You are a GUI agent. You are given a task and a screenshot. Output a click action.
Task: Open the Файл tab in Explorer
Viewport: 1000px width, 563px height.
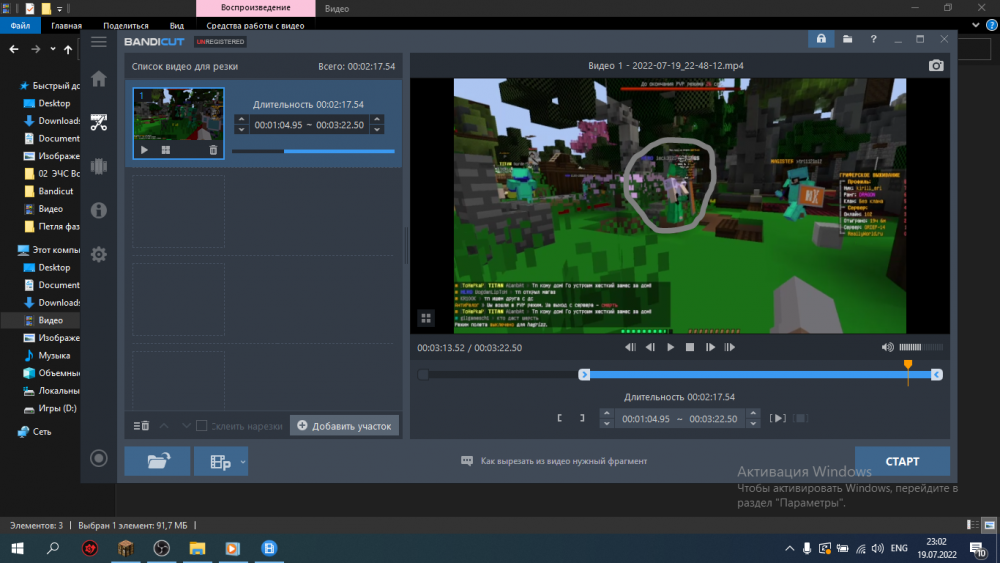coord(20,26)
